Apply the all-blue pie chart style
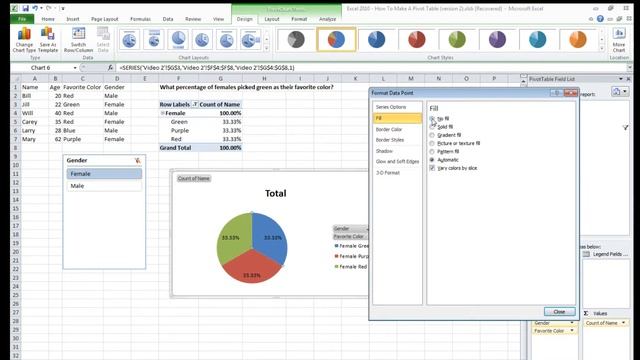640x360 pixels. (376, 40)
